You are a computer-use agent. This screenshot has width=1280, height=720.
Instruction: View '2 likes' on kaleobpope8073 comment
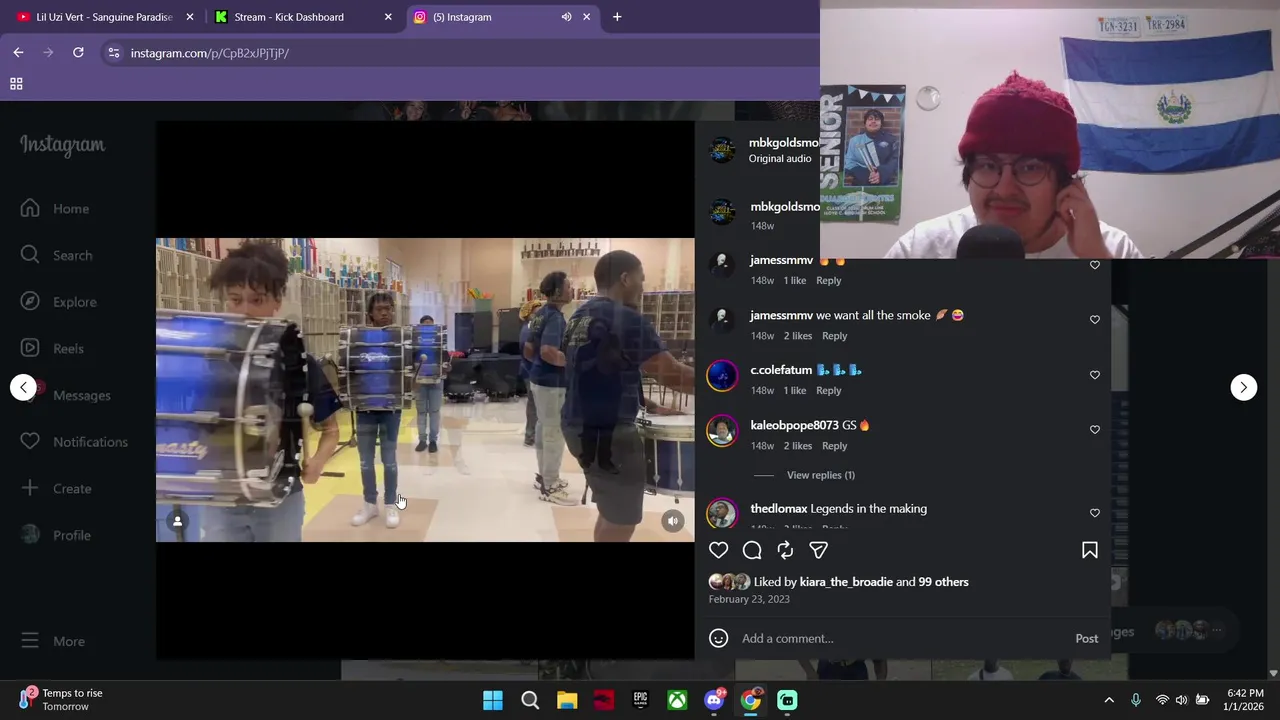pos(798,446)
